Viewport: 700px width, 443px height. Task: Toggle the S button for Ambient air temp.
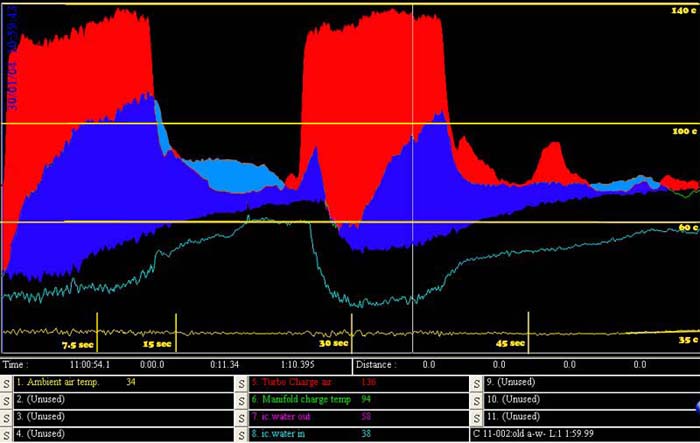tap(6, 384)
